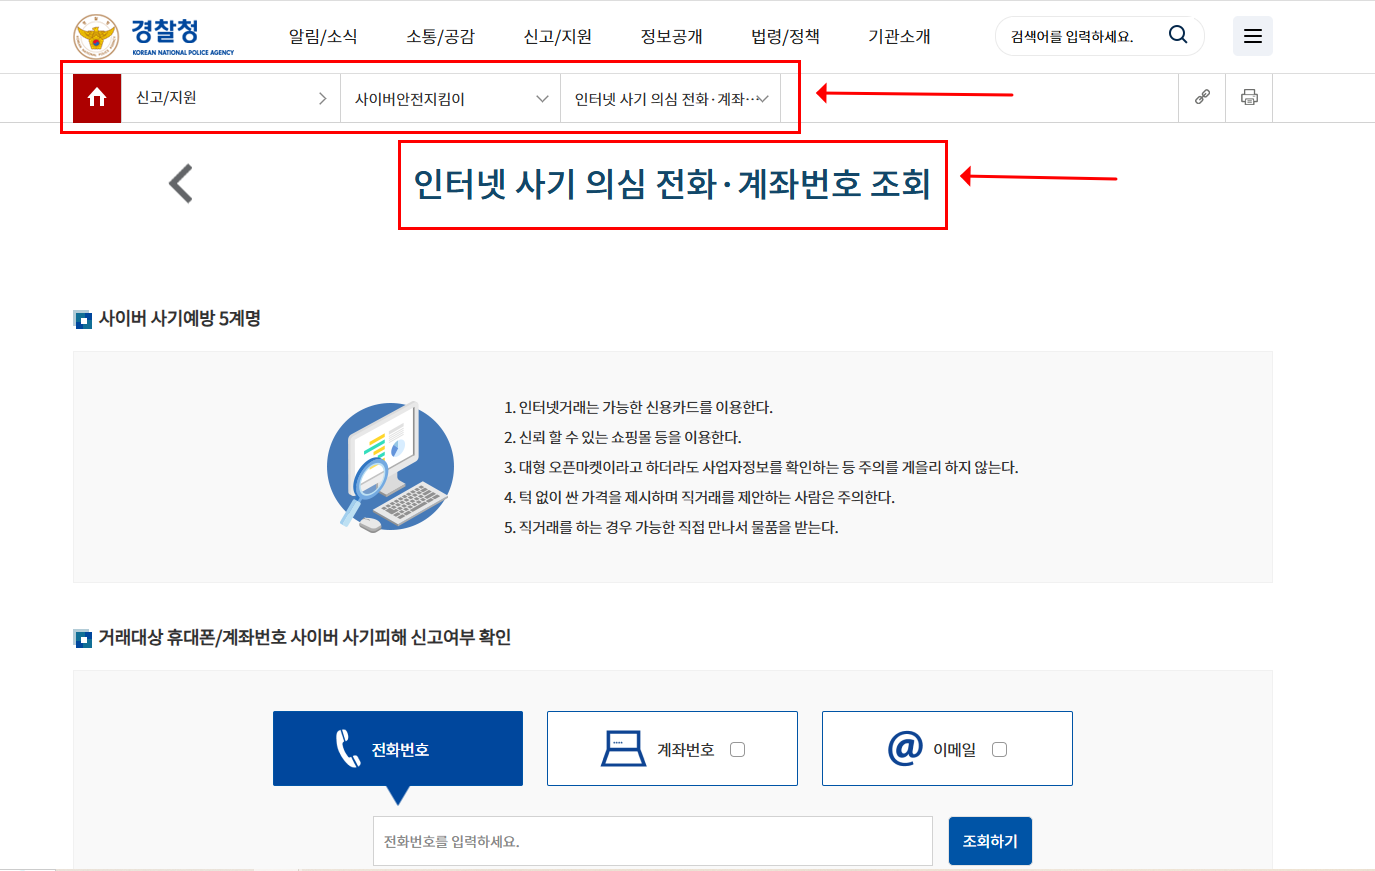The width and height of the screenshot is (1375, 871).
Task: Expand the 신고/지원 breadcrumb chevron
Action: (322, 97)
